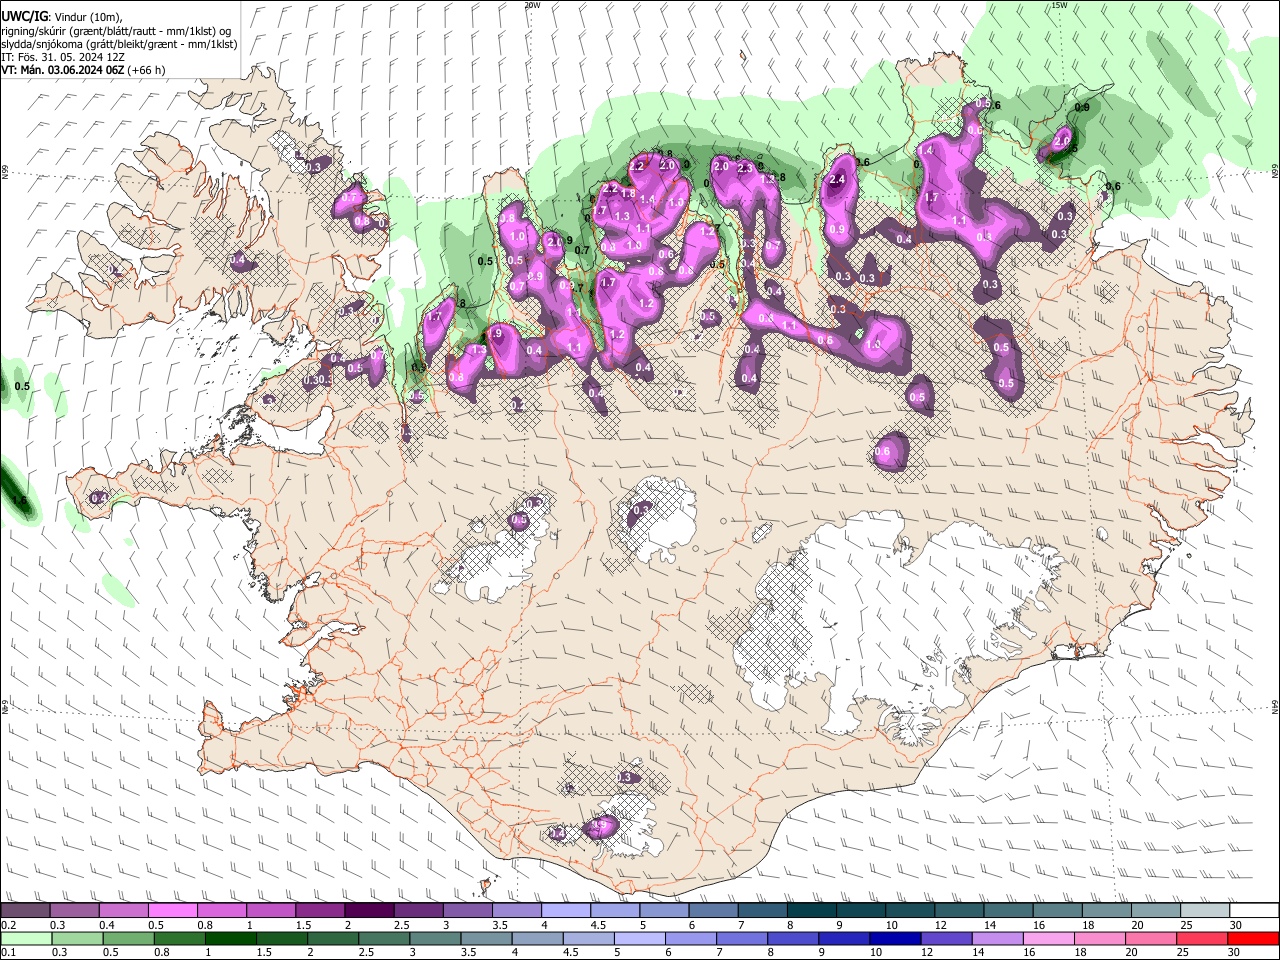Choose the light lavender 4–4.5 swatch, upper legend row
The height and width of the screenshot is (960, 1280).
566,911
